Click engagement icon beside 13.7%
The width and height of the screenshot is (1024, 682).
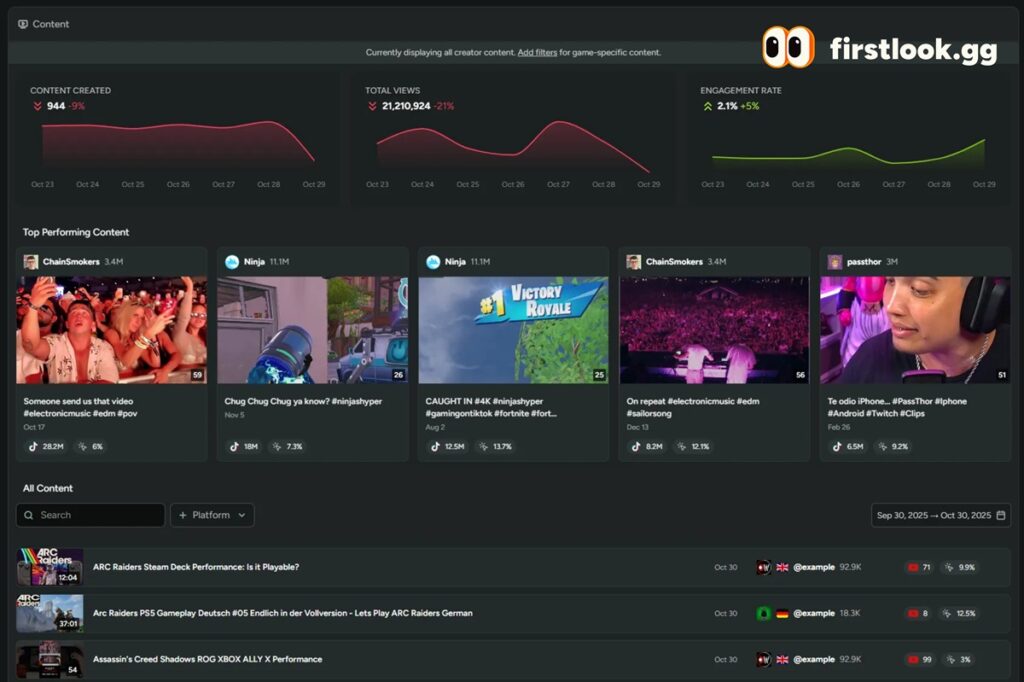pos(483,447)
